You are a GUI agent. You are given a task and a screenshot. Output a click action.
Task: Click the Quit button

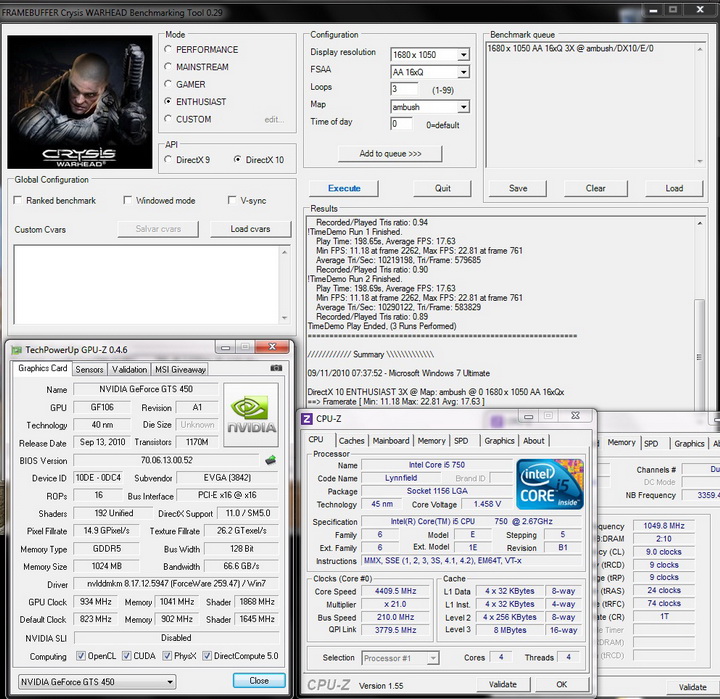coord(442,188)
